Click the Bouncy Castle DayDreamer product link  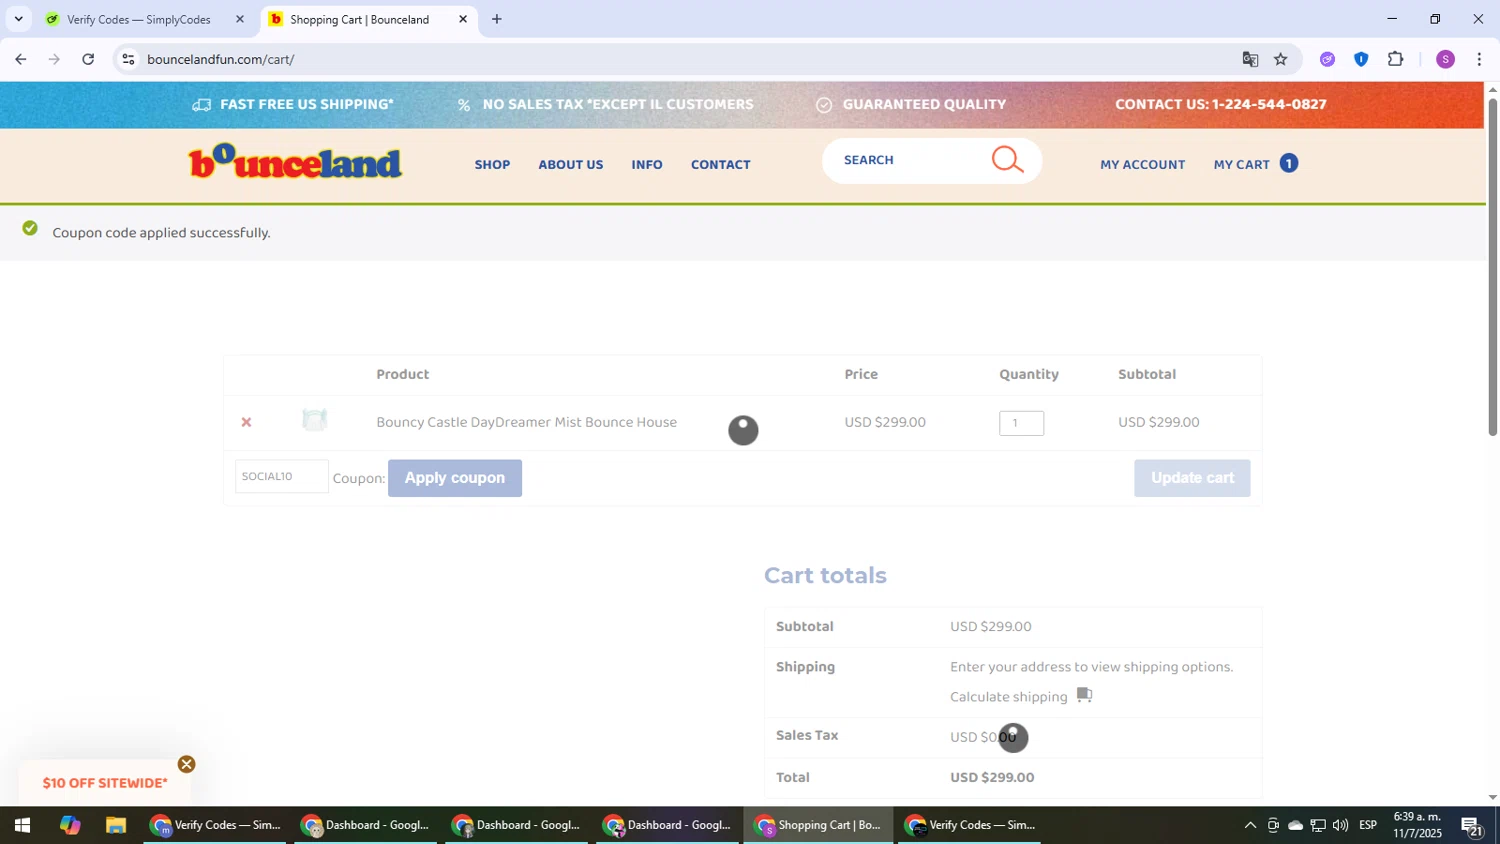pyautogui.click(x=527, y=422)
